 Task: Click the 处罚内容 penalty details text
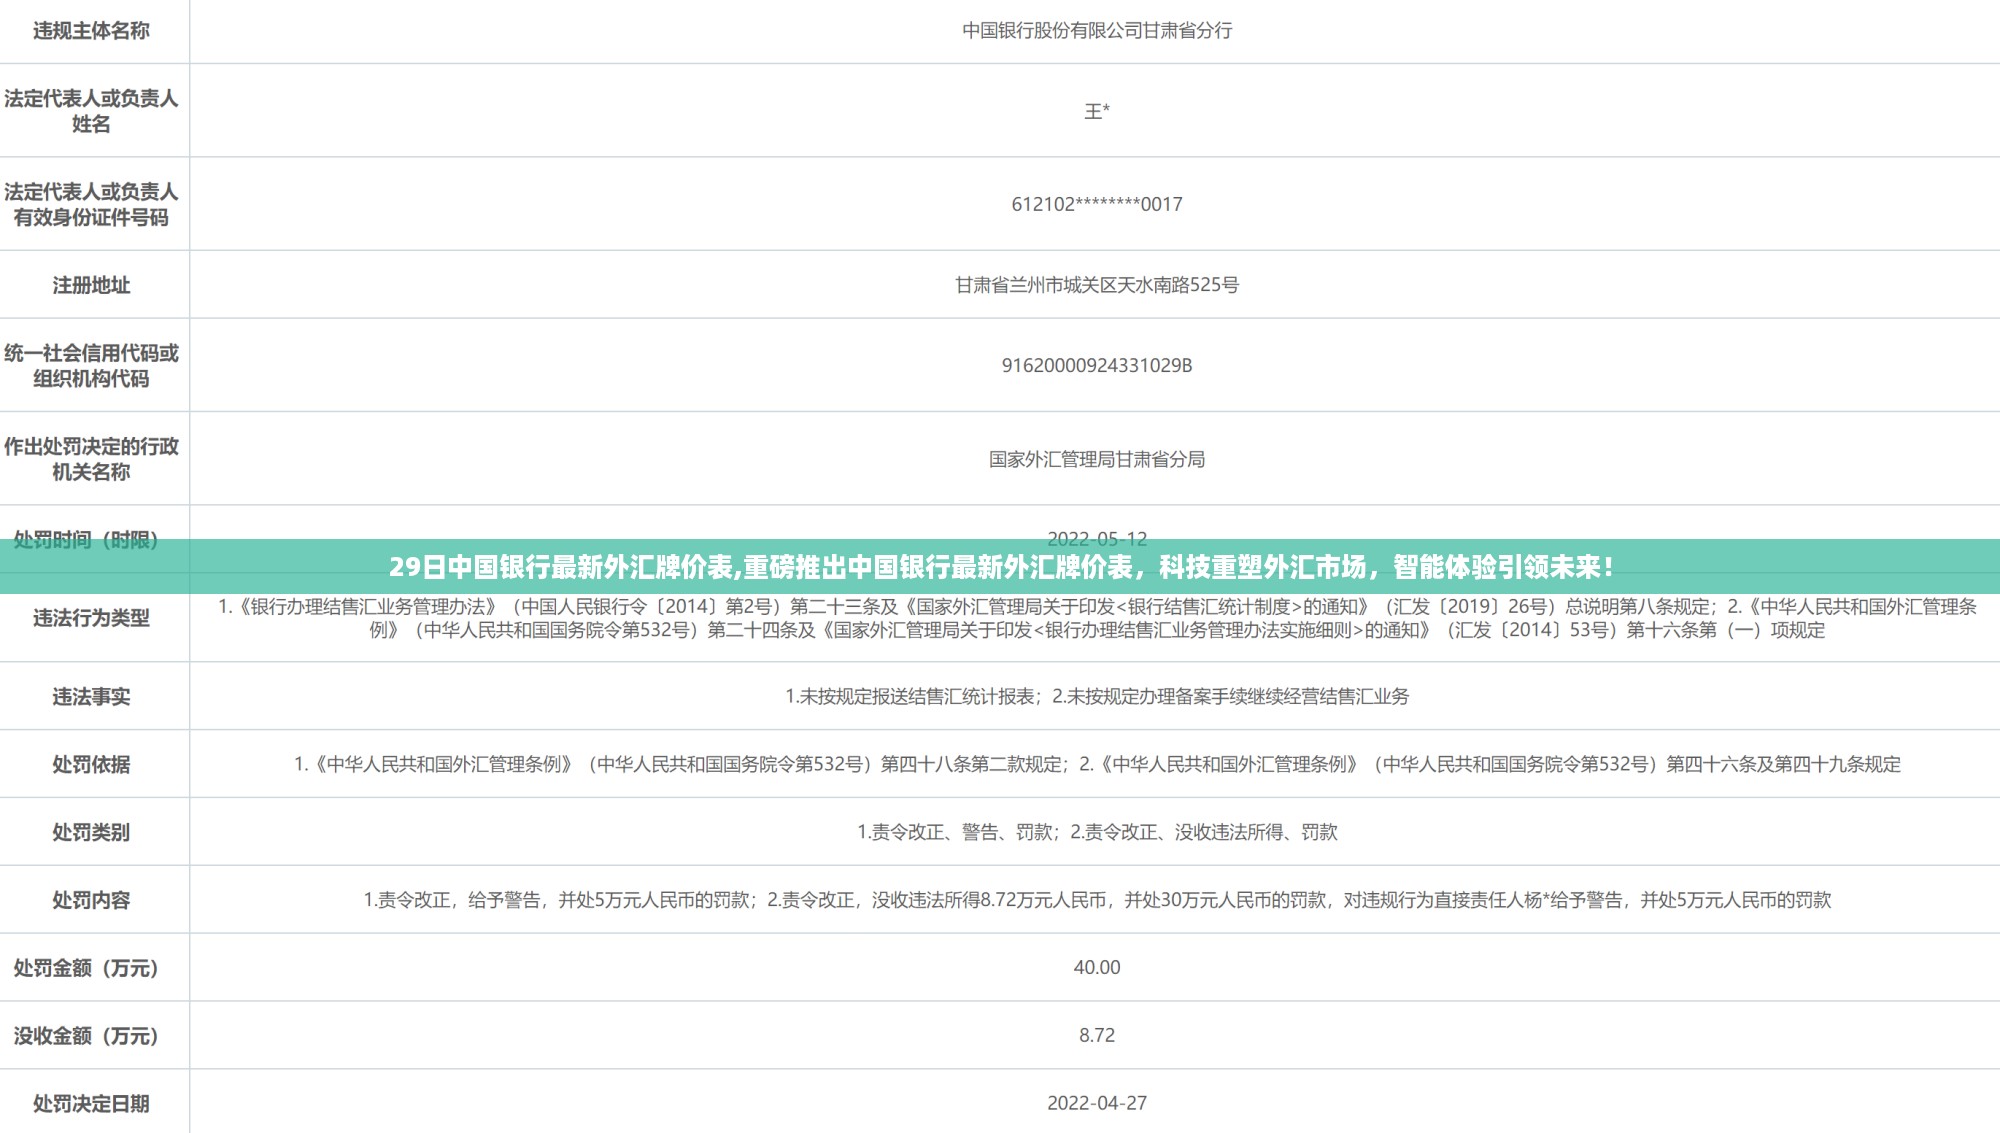click(x=1097, y=900)
